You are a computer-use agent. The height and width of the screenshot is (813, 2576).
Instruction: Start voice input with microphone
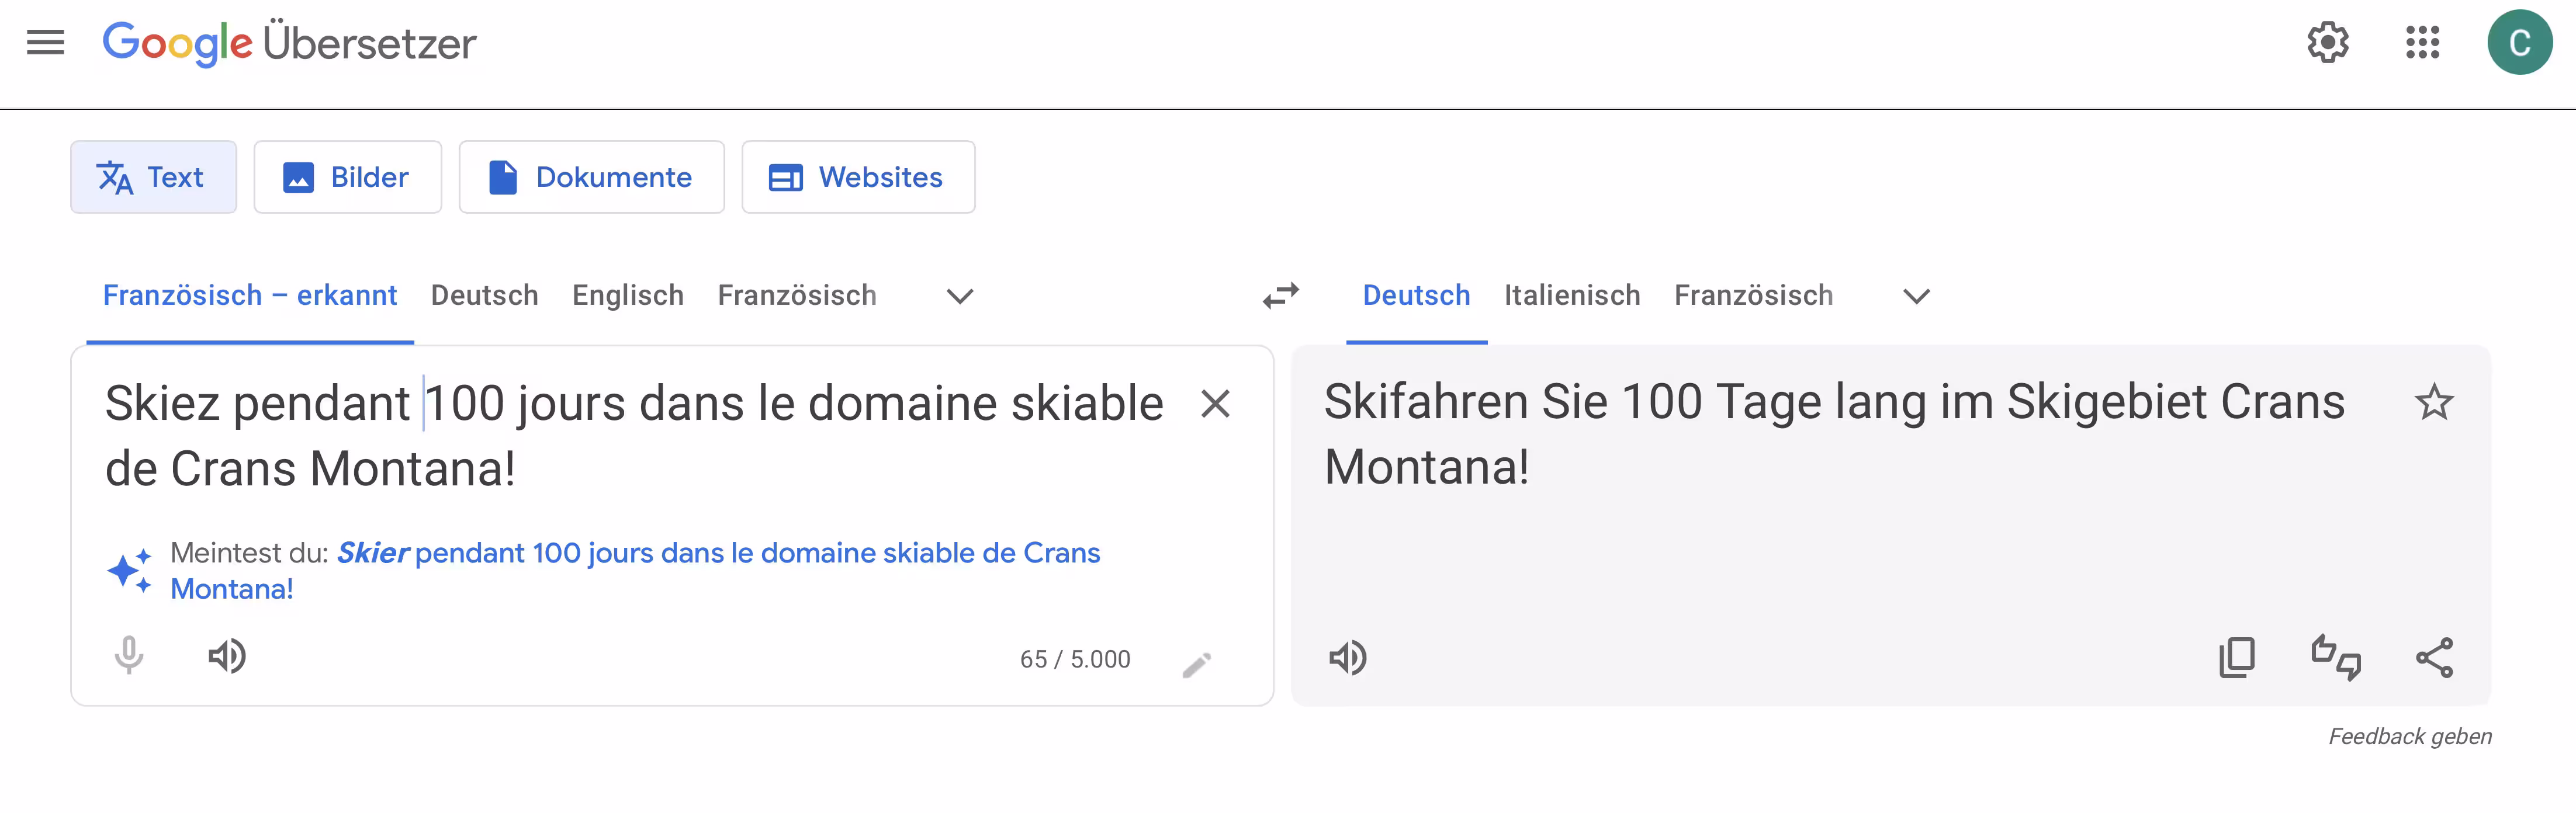[x=129, y=656]
